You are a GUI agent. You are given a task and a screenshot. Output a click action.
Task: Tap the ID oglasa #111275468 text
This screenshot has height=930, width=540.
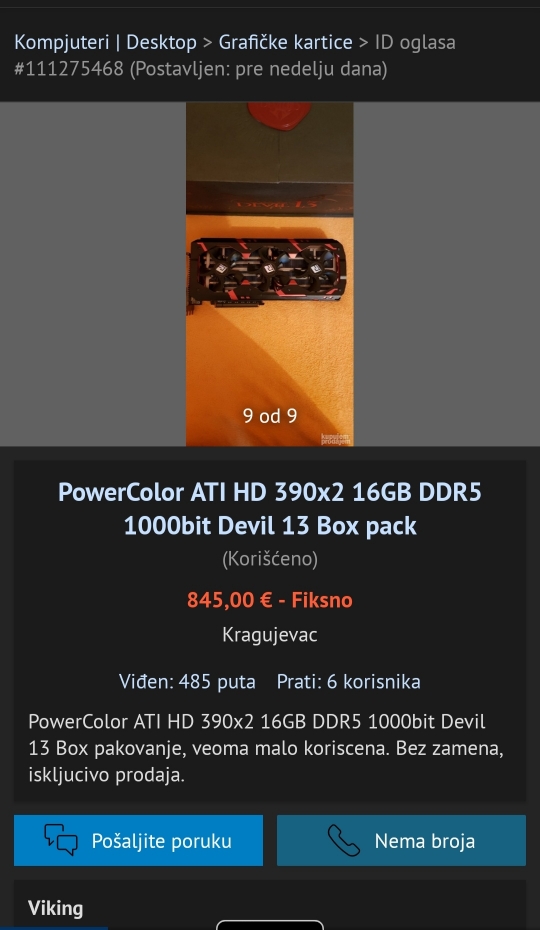[x=235, y=55]
